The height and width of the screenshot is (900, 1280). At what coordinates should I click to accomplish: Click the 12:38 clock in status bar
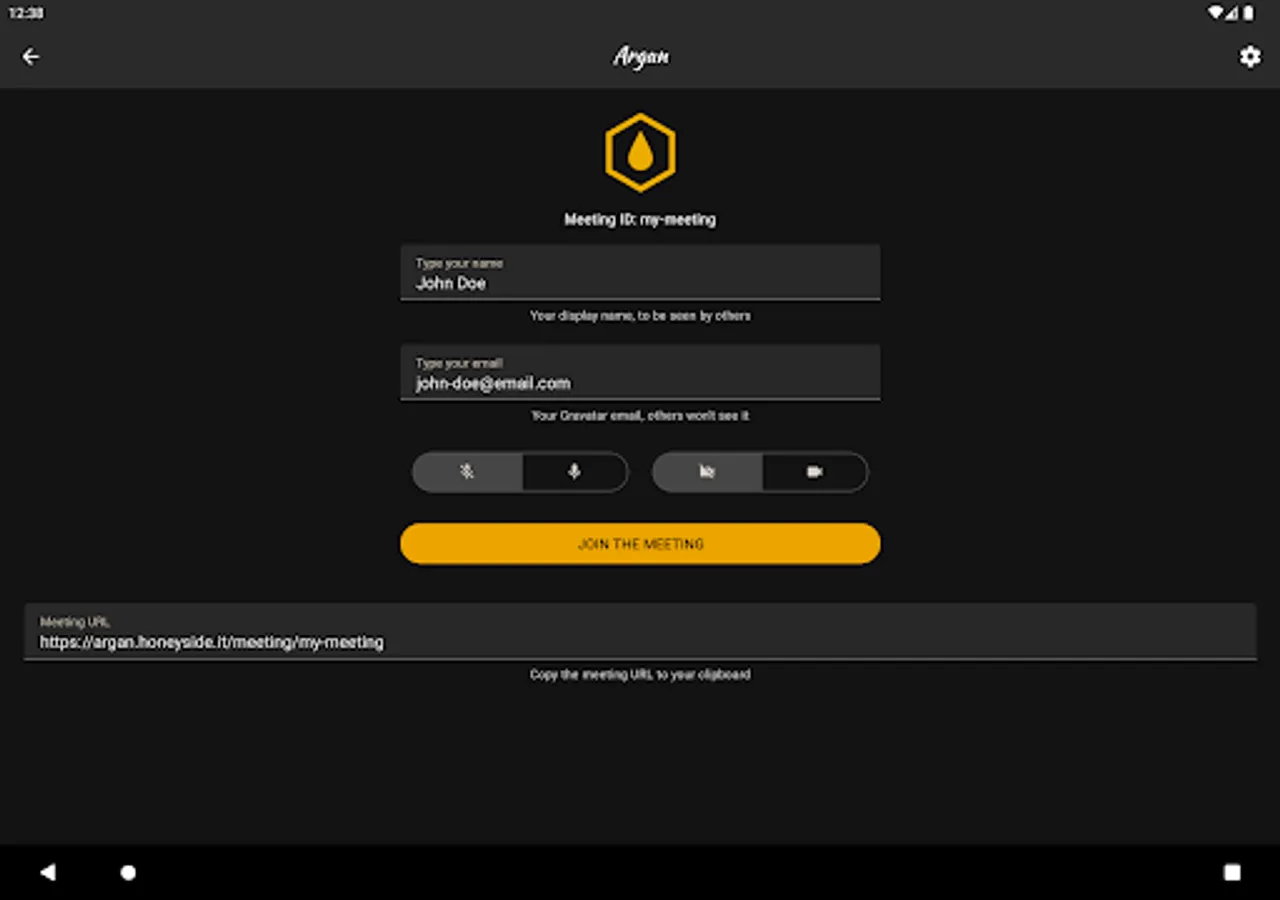pos(27,13)
